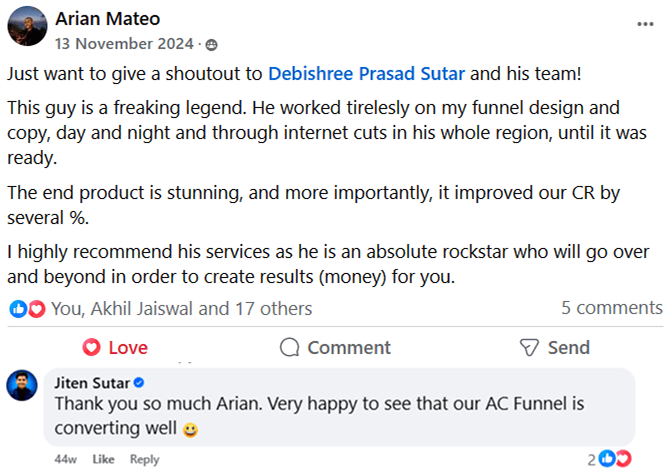Click the red Love reaction icon under the post
672x474 pixels.
click(36, 309)
